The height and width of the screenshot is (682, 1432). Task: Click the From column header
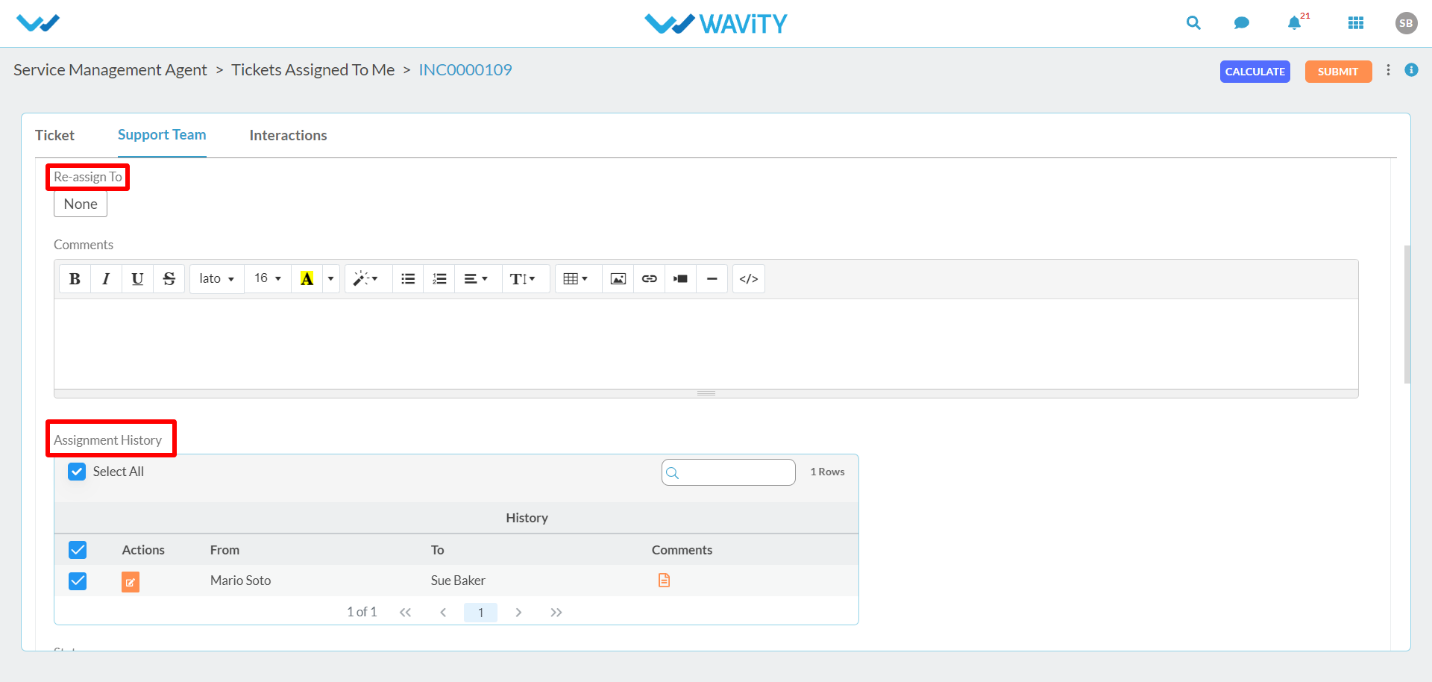tap(225, 550)
